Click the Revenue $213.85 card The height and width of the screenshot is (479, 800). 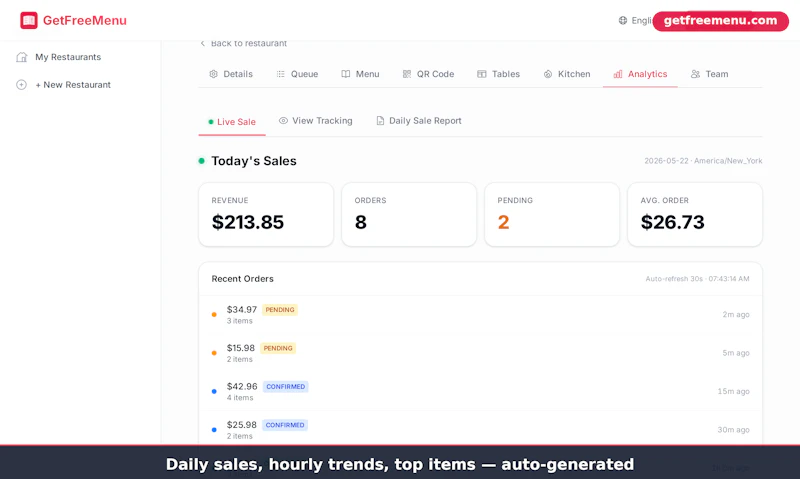pyautogui.click(x=266, y=214)
